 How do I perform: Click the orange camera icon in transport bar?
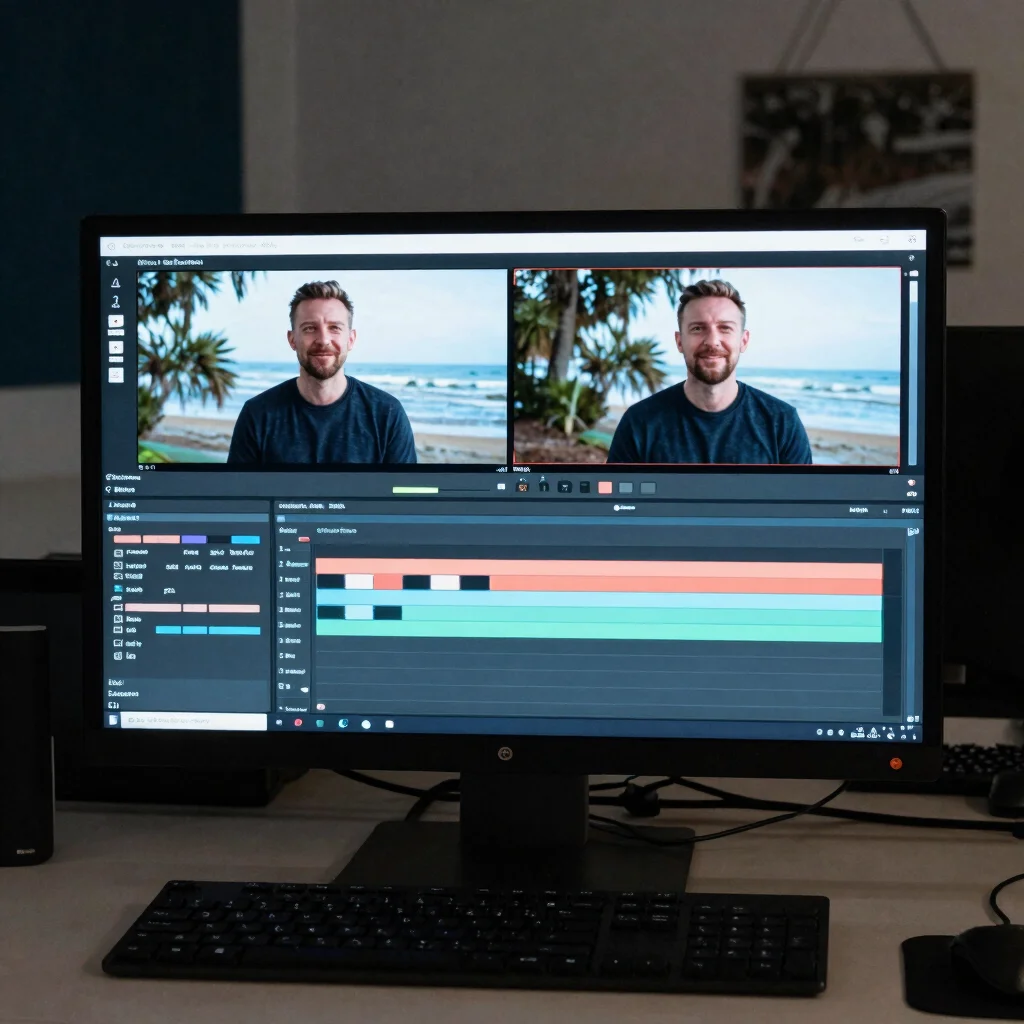click(522, 487)
